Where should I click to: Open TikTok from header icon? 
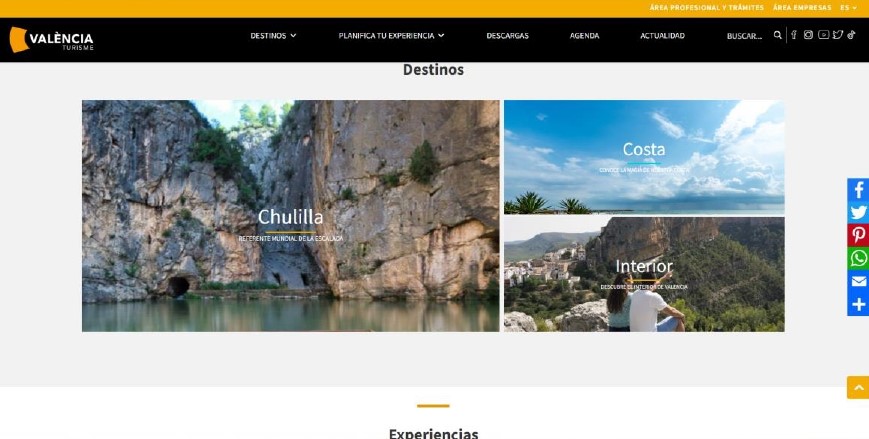(851, 35)
